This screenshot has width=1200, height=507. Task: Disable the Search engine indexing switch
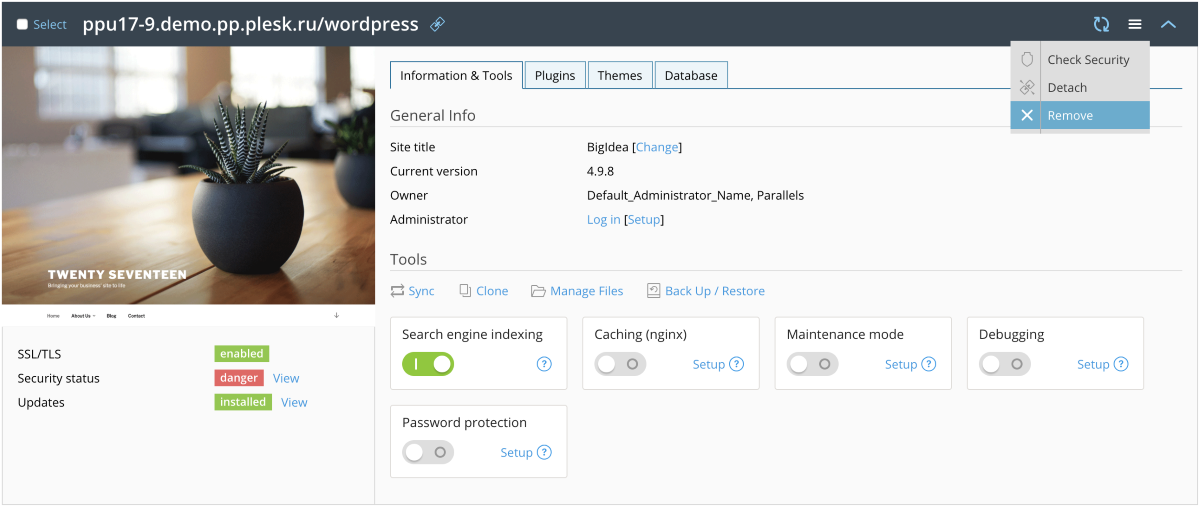pyautogui.click(x=428, y=364)
